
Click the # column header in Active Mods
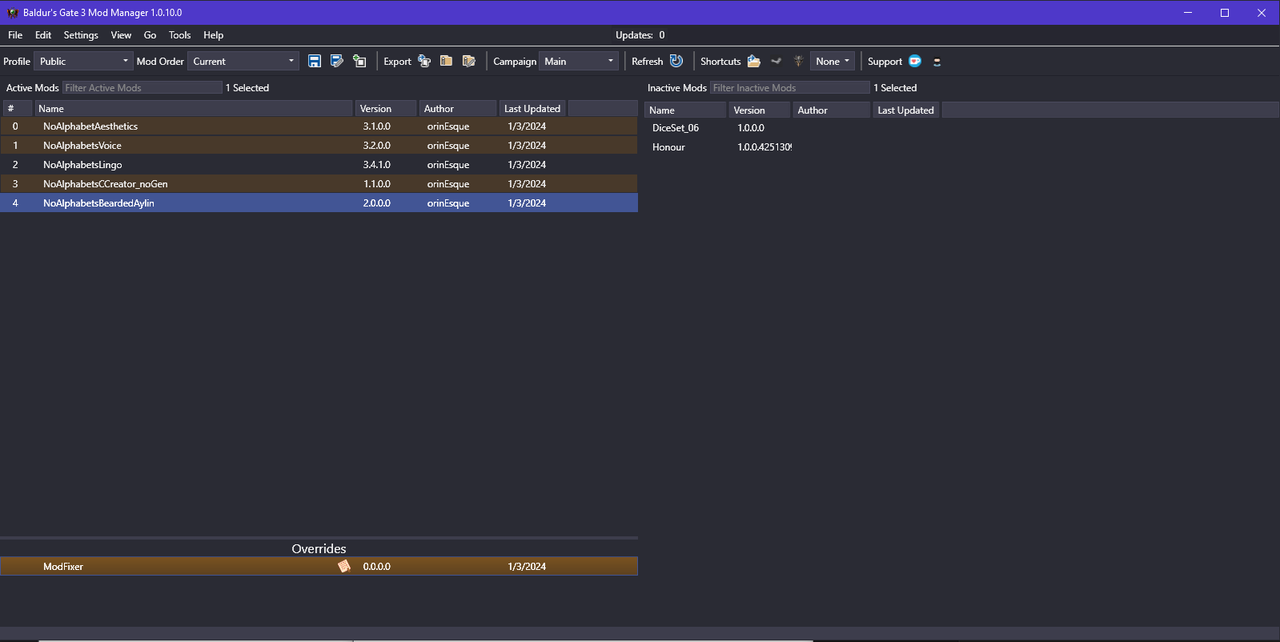click(x=17, y=108)
